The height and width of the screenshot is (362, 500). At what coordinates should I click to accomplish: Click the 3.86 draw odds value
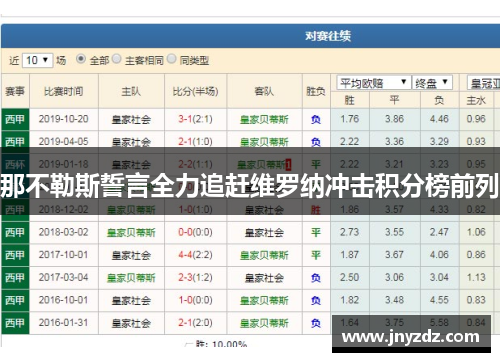[x=395, y=119]
